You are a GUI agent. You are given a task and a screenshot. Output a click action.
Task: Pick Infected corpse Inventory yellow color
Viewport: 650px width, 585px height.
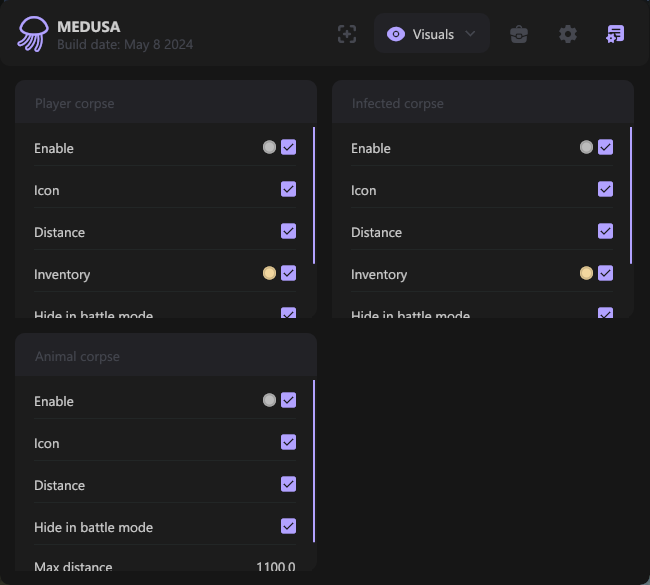[x=586, y=273]
